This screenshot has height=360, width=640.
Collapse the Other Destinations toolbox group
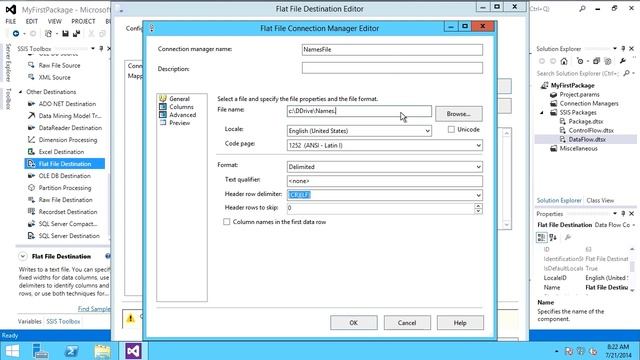20,92
